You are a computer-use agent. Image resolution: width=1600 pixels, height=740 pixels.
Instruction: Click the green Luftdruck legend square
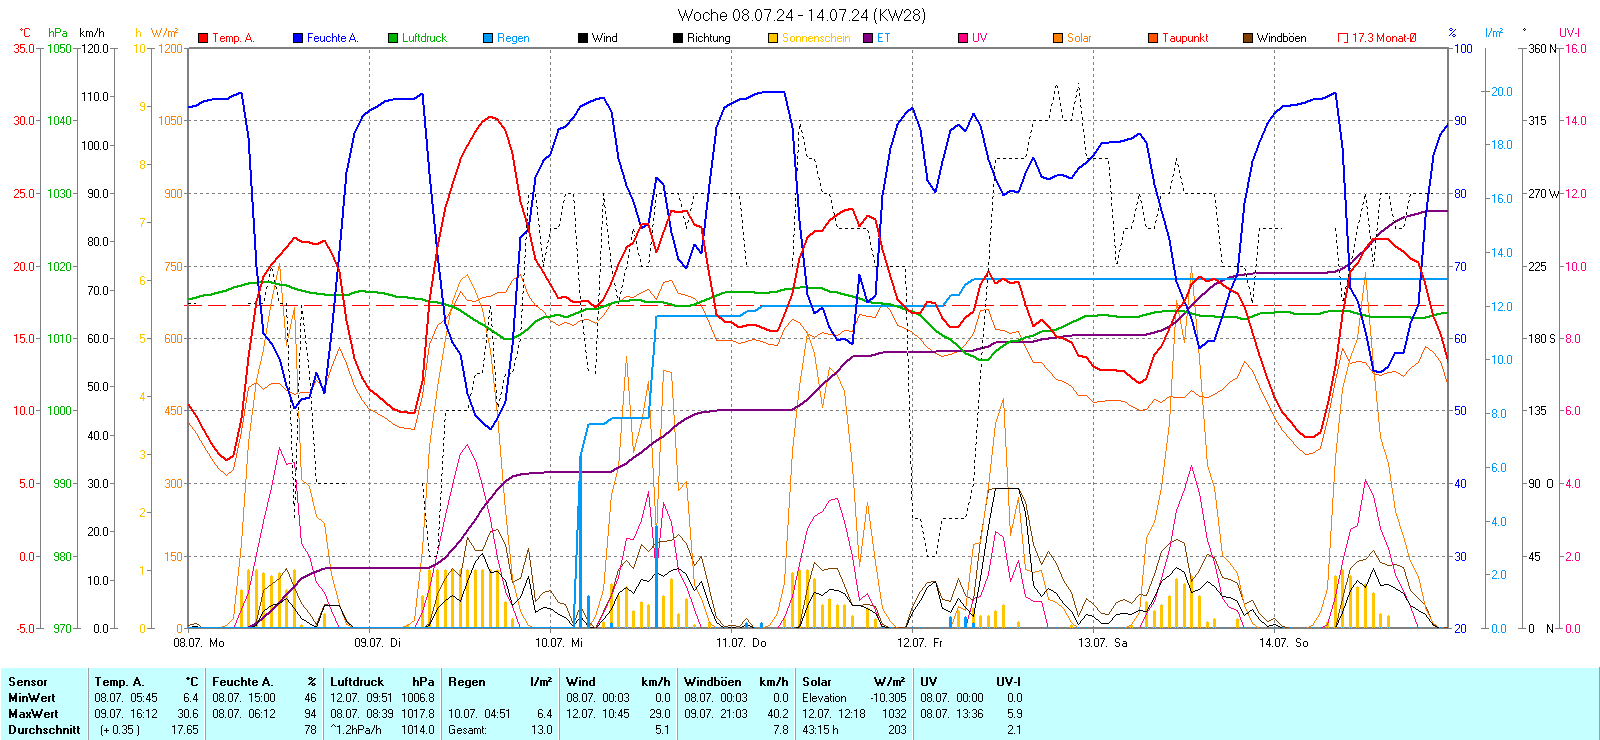pyautogui.click(x=393, y=38)
